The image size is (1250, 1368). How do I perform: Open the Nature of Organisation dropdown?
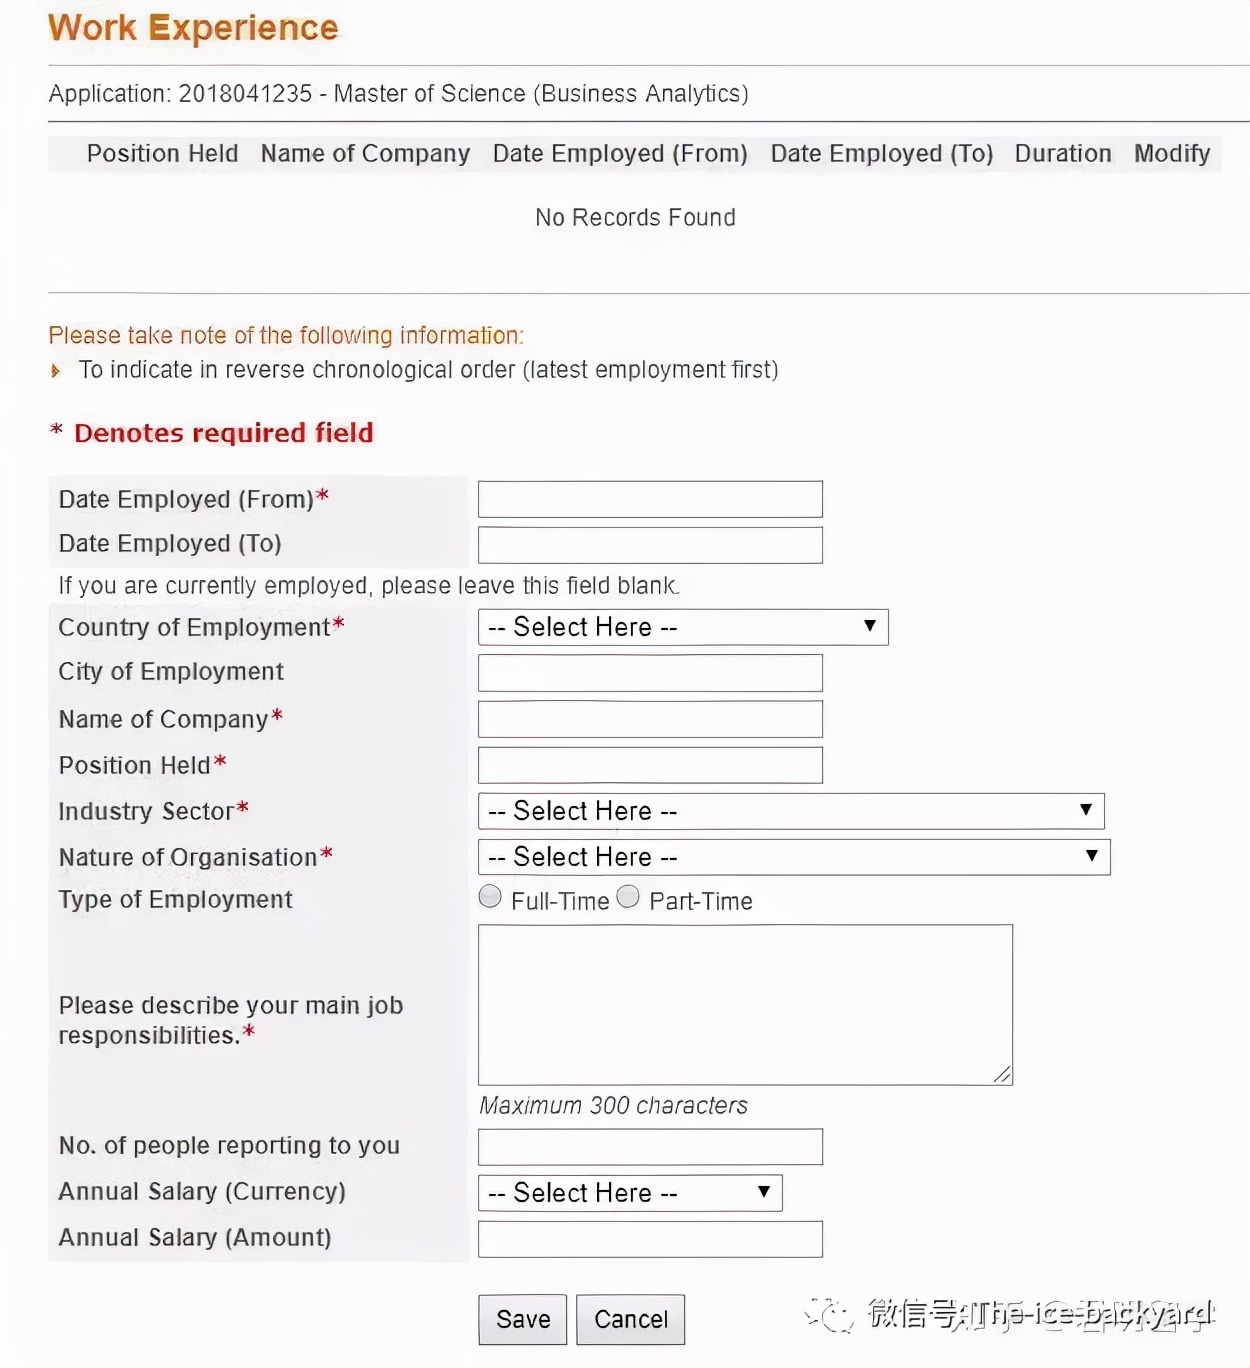tap(794, 857)
